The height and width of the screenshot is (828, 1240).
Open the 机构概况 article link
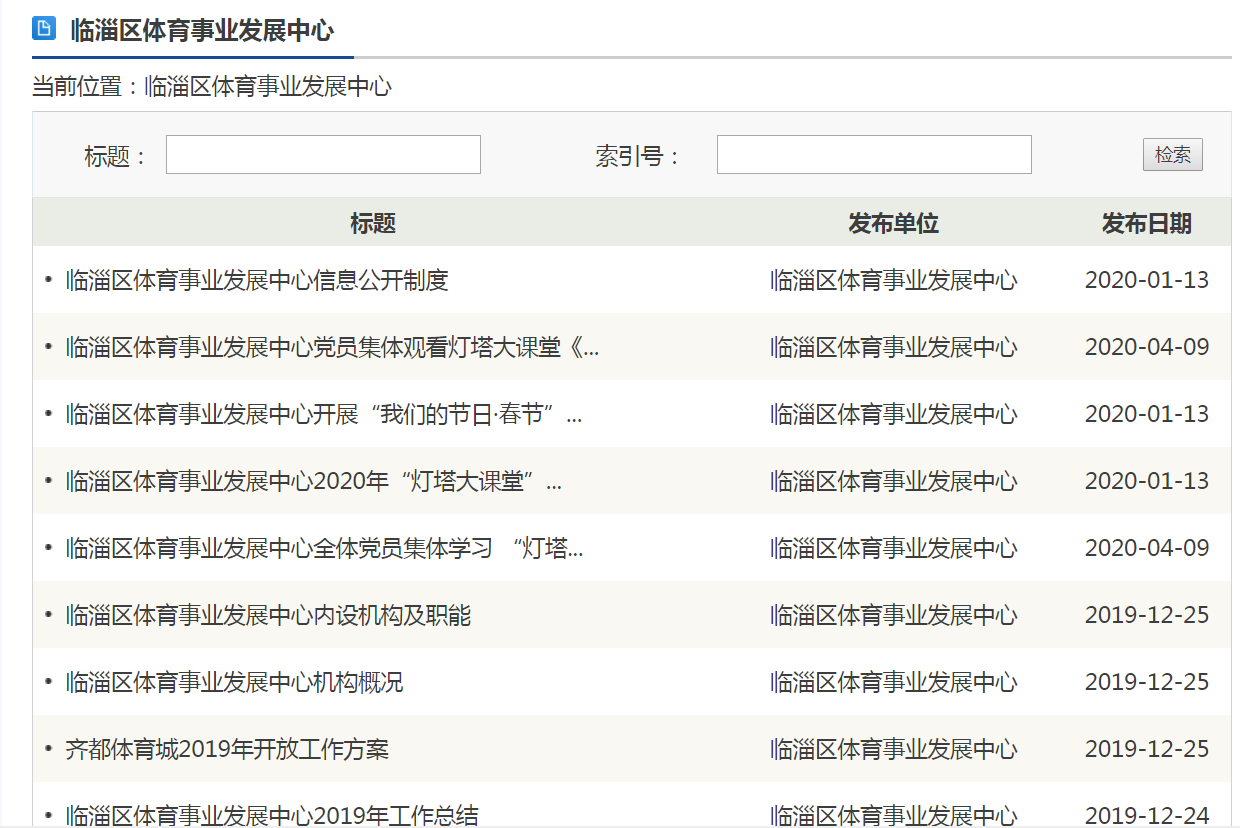235,682
